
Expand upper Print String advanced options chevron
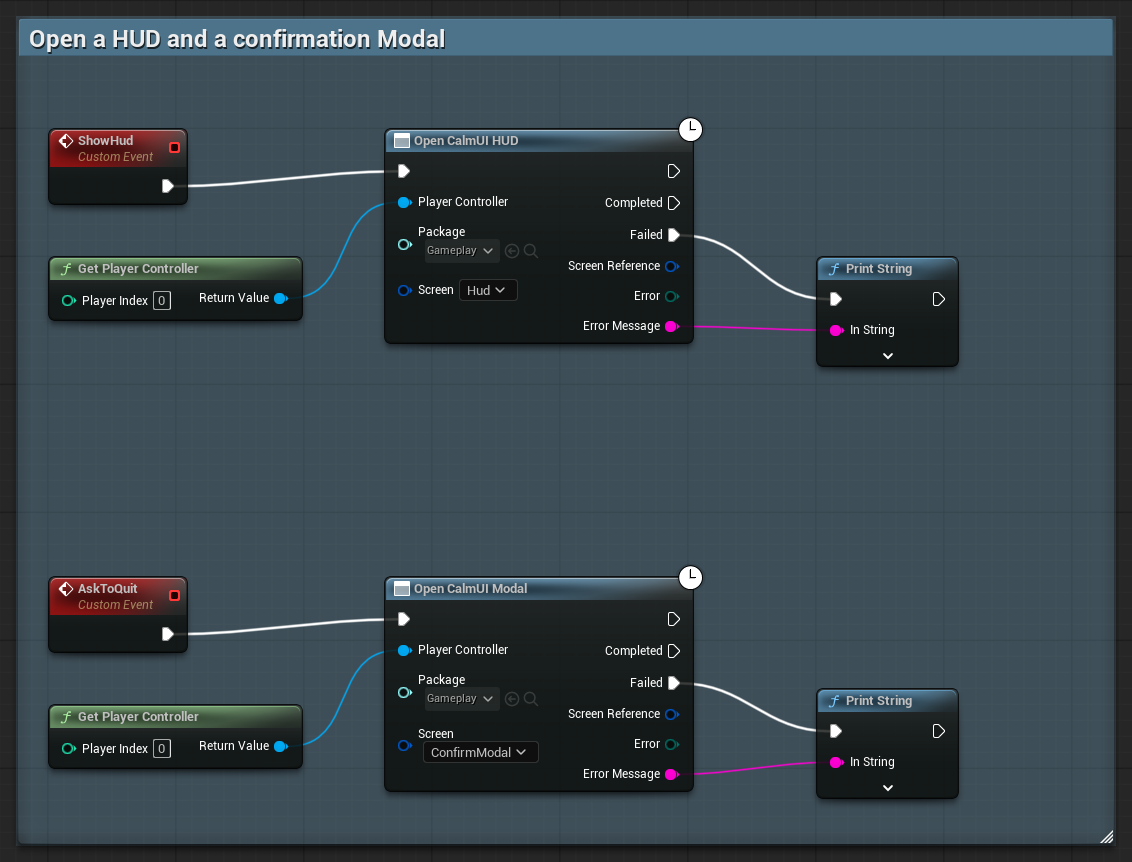click(x=888, y=356)
